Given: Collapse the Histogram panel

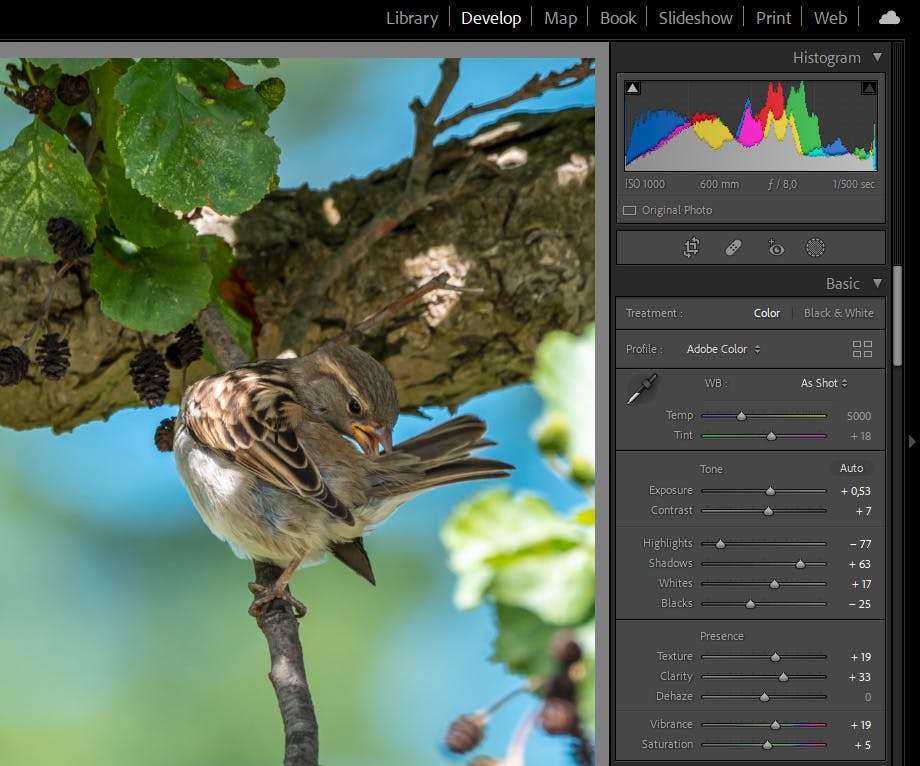Looking at the screenshot, I should 877,58.
